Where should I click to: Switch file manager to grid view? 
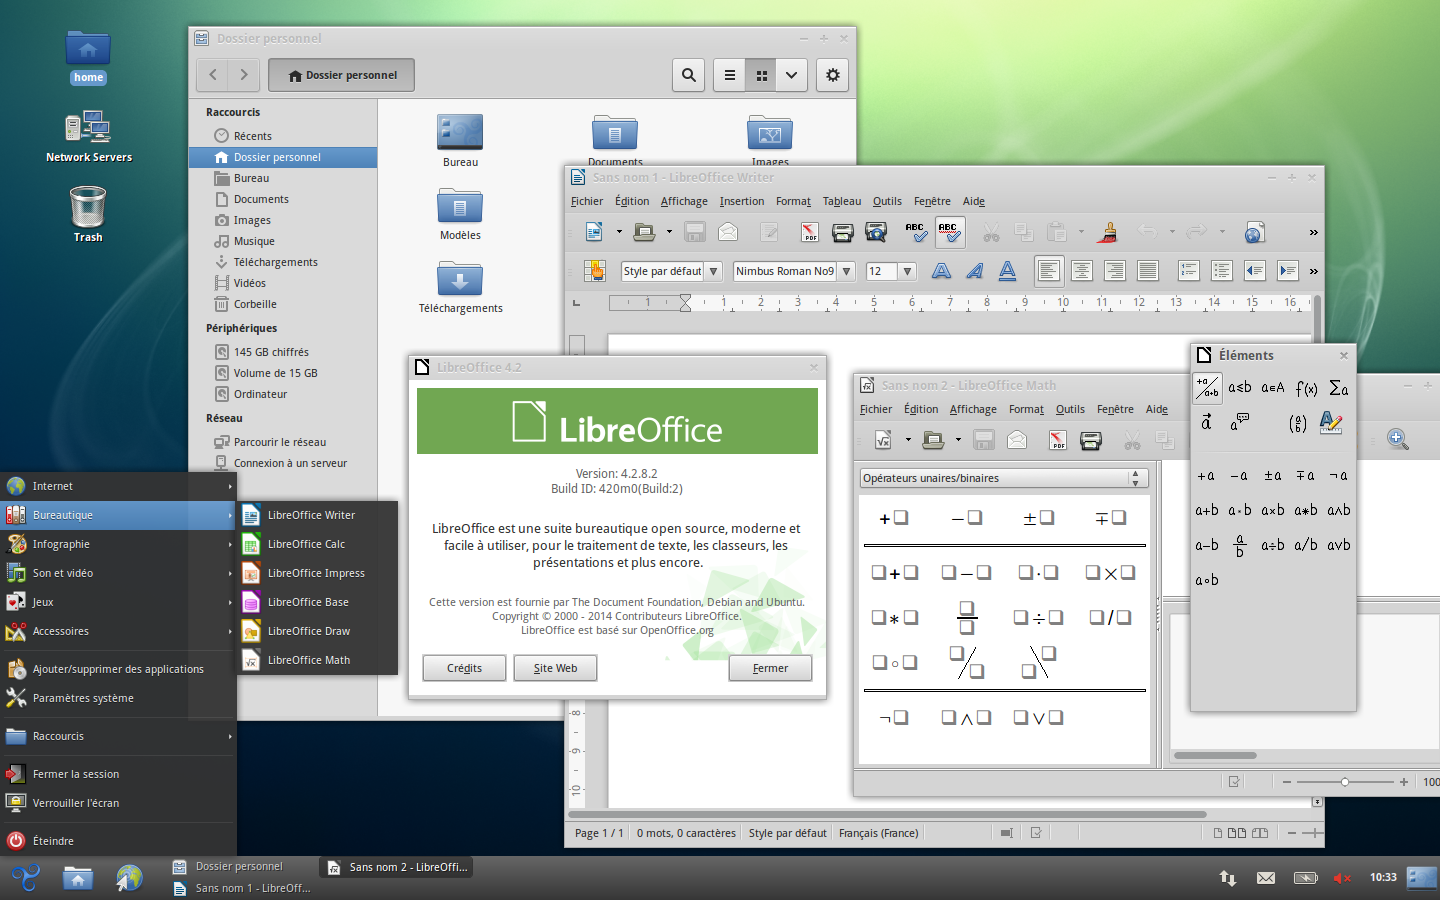(x=761, y=75)
